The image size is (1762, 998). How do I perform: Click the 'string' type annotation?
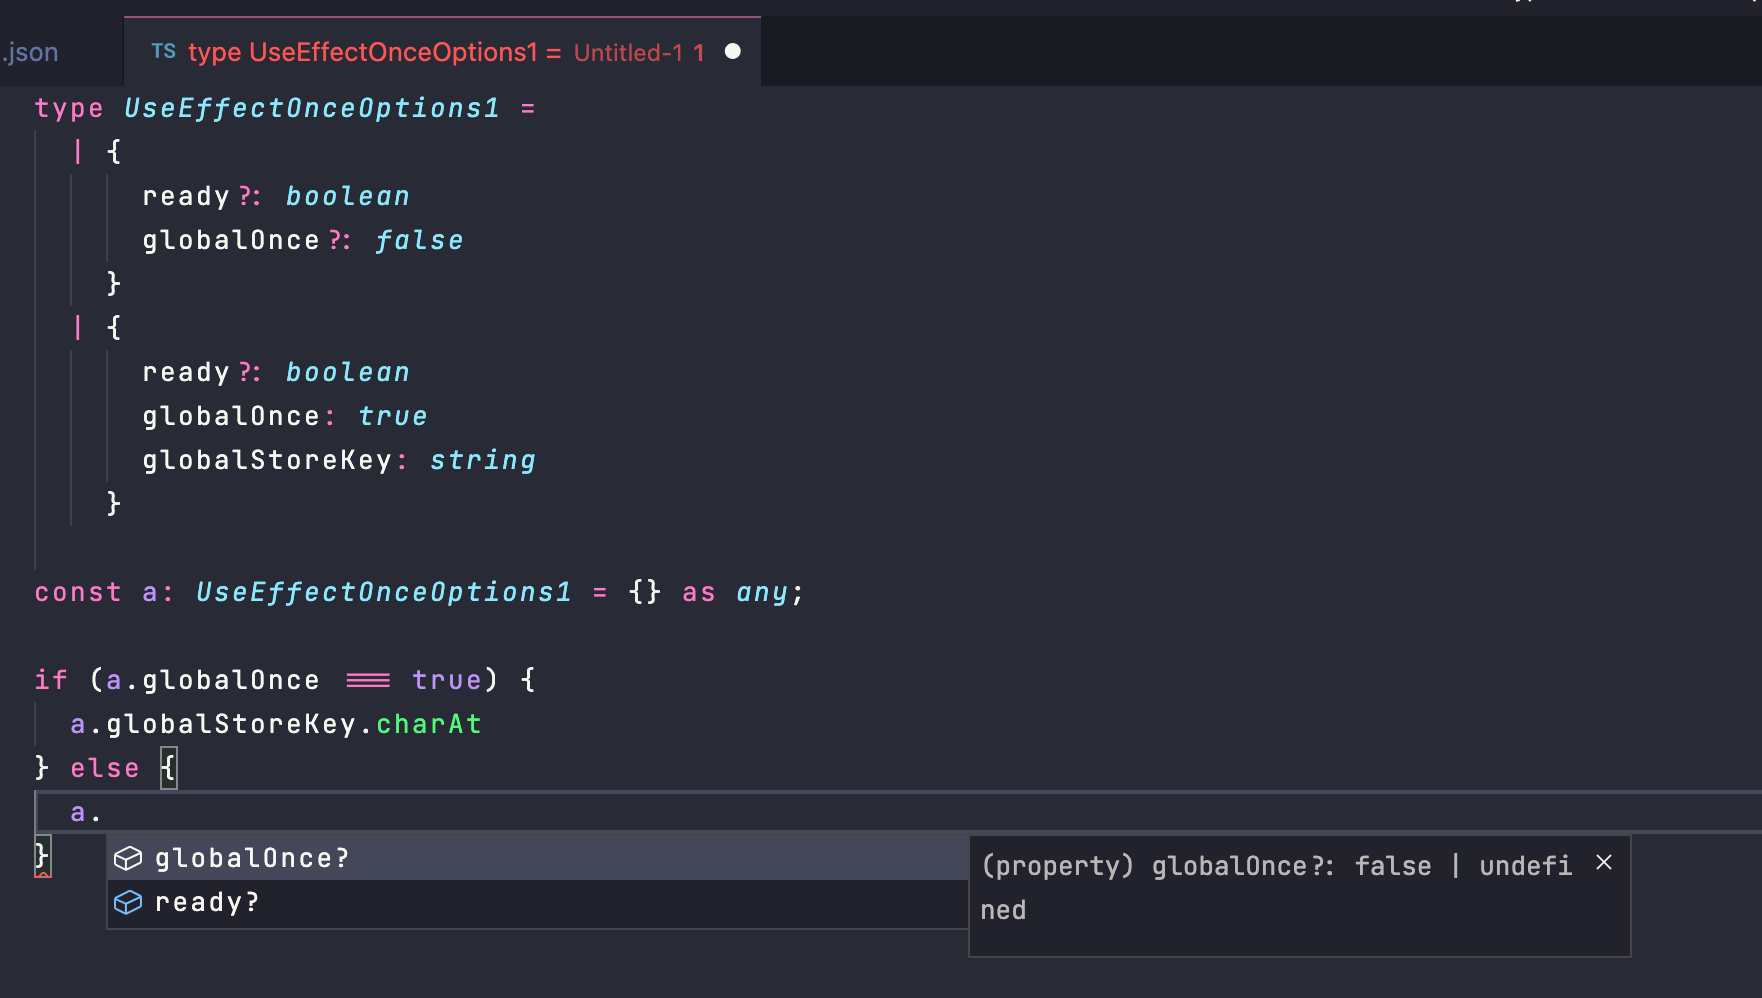pyautogui.click(x=483, y=460)
